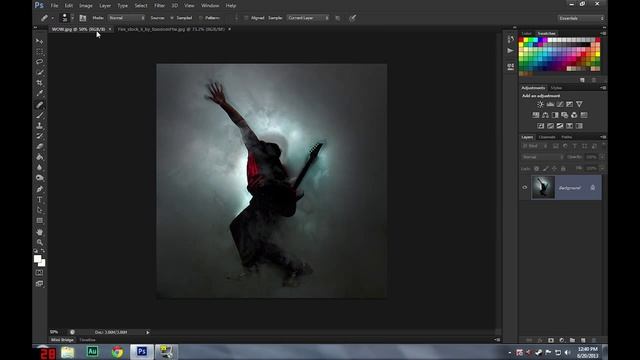Open the layer Opacity dropdown
The width and height of the screenshot is (640, 360).
pyautogui.click(x=602, y=157)
